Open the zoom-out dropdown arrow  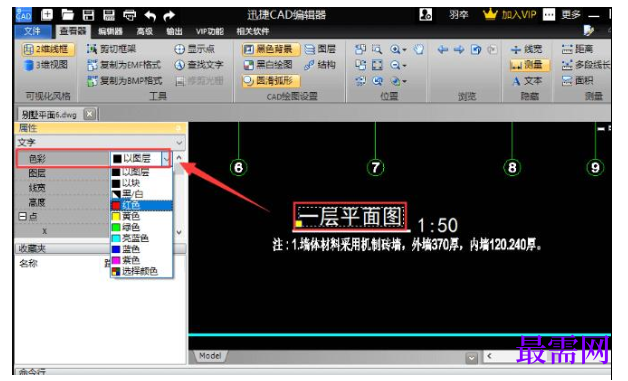click(405, 65)
